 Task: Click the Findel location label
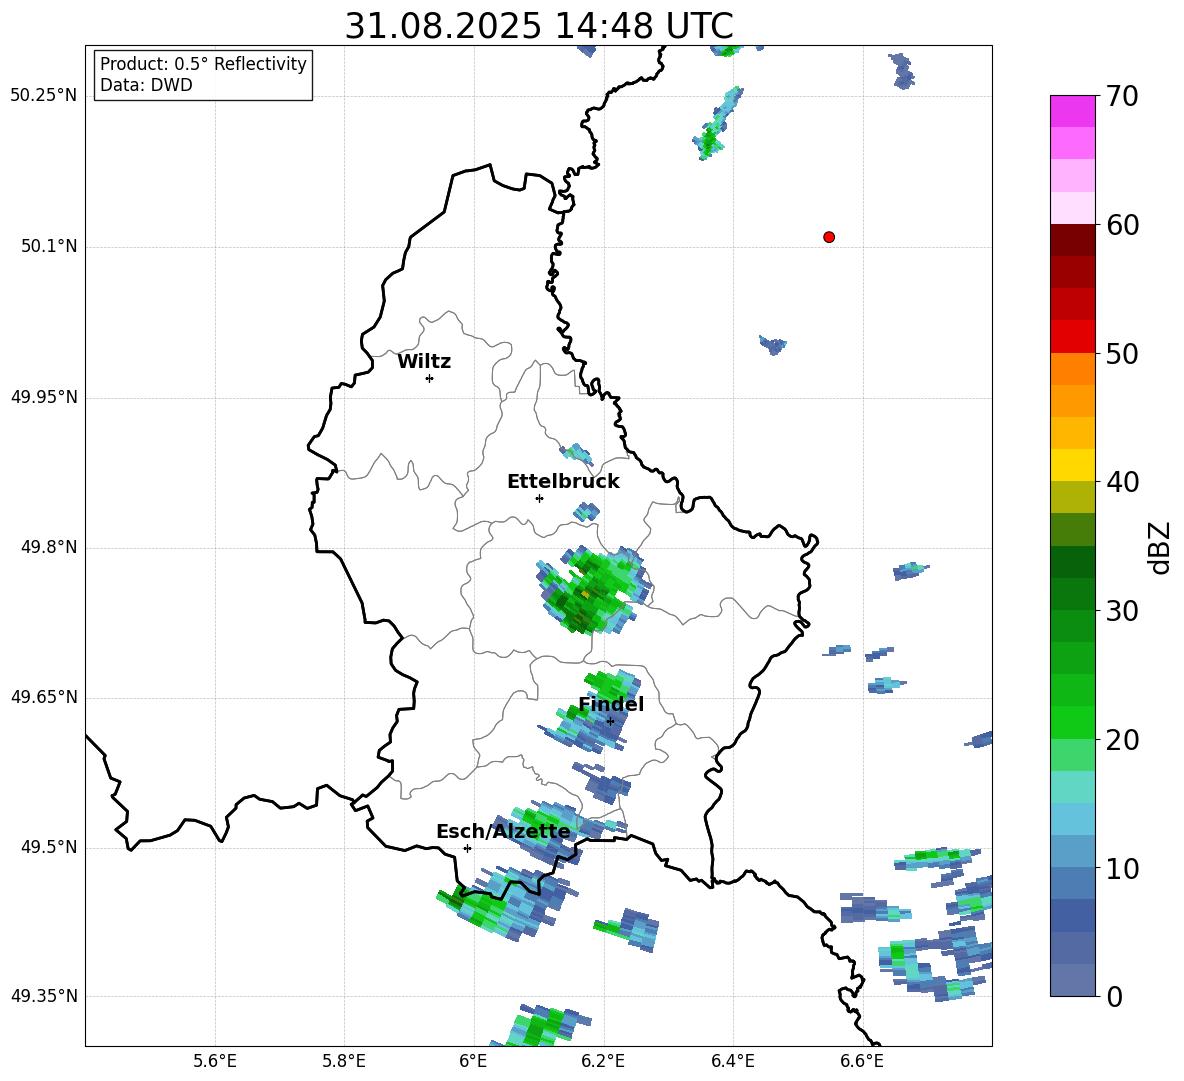pos(611,704)
